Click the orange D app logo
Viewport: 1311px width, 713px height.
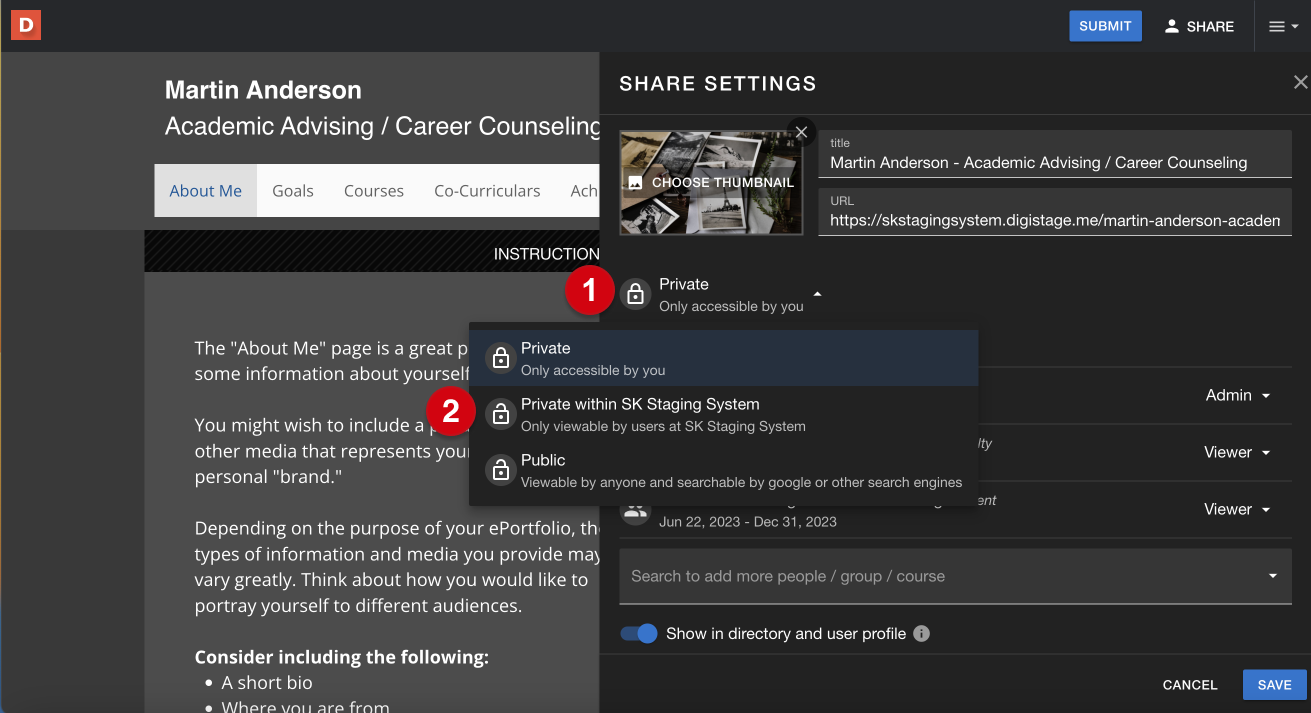tap(26, 25)
